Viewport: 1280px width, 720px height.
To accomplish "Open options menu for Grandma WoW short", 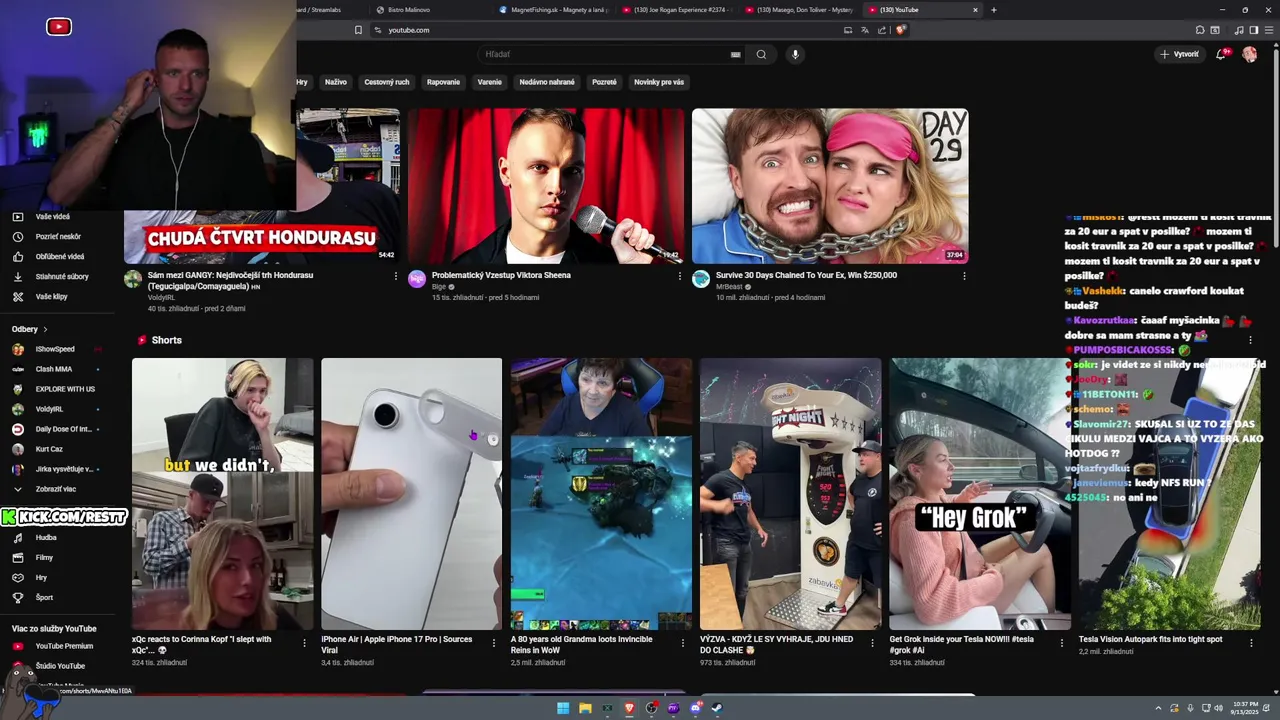I will 683,643.
